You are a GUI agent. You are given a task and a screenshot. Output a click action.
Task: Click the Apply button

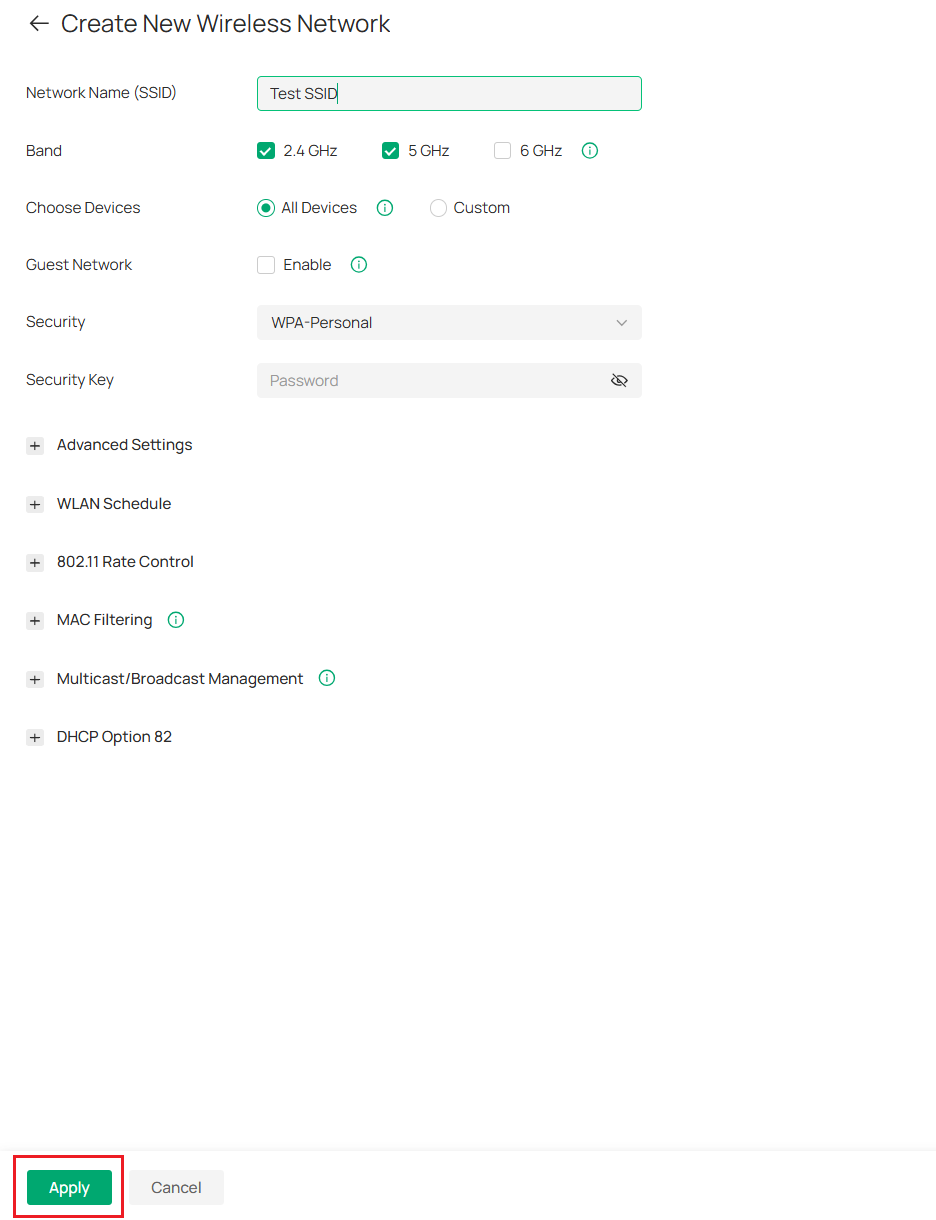coord(69,1188)
